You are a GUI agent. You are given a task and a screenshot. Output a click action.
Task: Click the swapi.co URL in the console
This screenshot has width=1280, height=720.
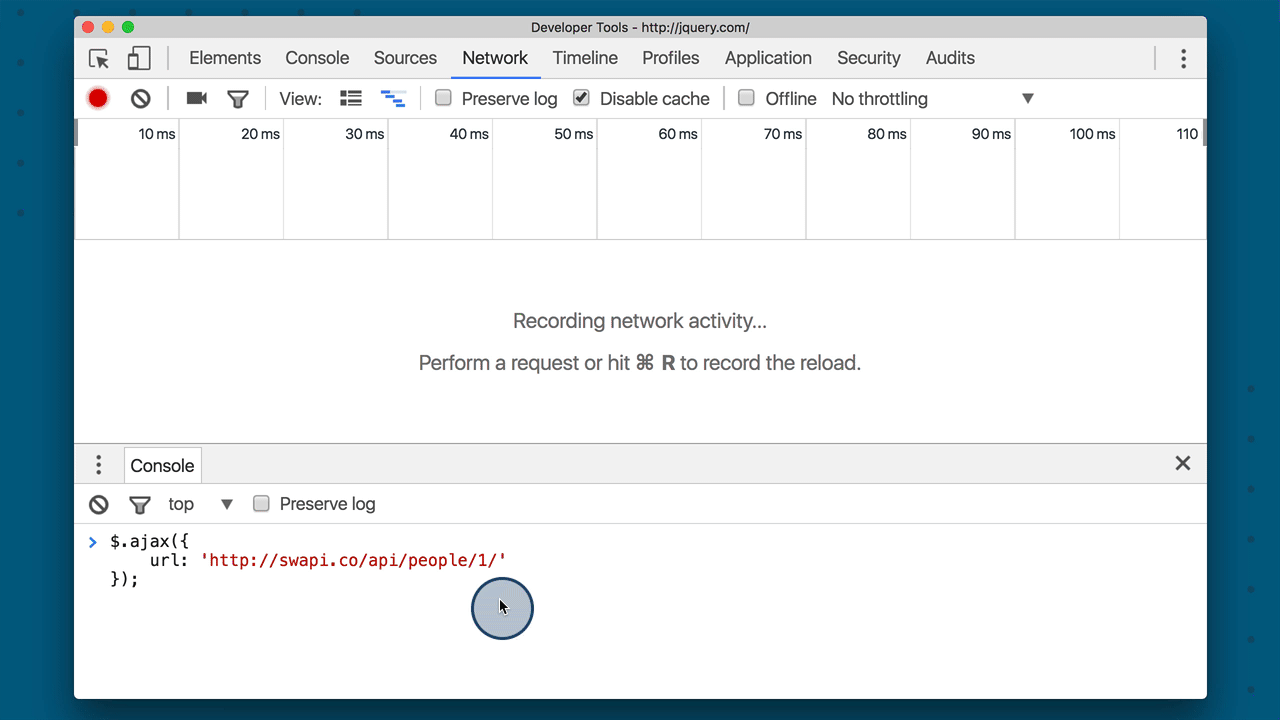click(354, 560)
